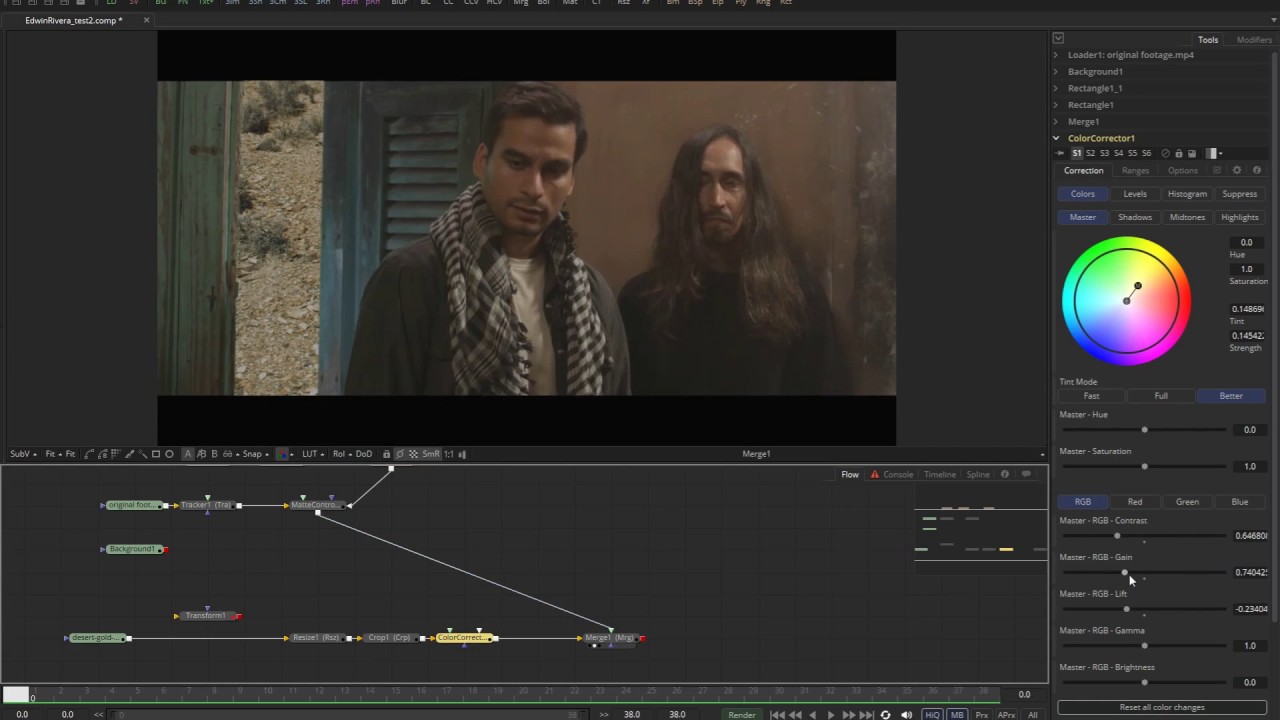Select the Green channel button
The height and width of the screenshot is (720, 1280).
coord(1187,502)
